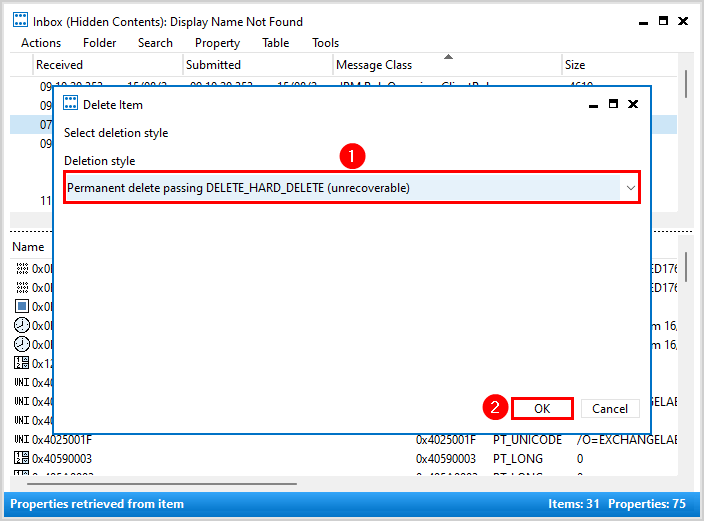Click the second clock property icon
The width and height of the screenshot is (704, 521).
click(22, 344)
